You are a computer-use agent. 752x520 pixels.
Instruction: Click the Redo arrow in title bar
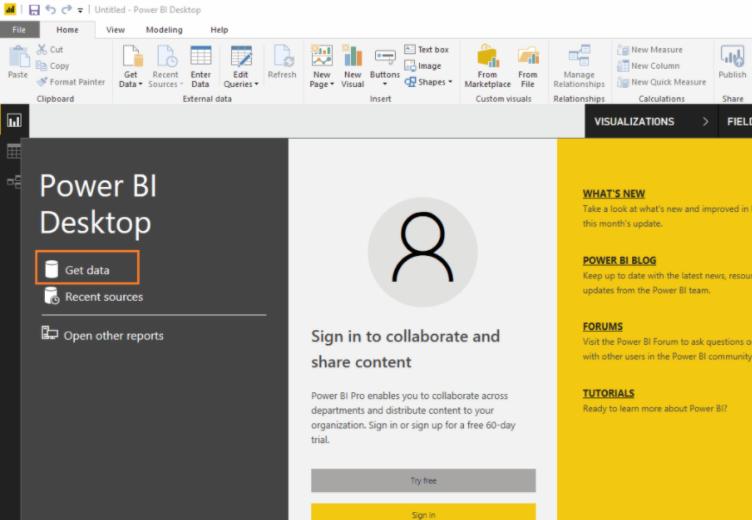click(66, 10)
